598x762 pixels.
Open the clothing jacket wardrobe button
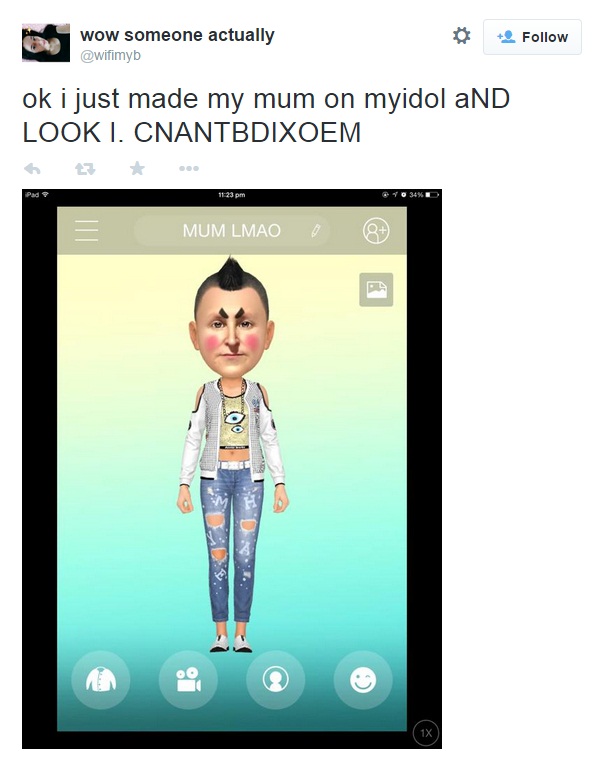click(x=101, y=679)
